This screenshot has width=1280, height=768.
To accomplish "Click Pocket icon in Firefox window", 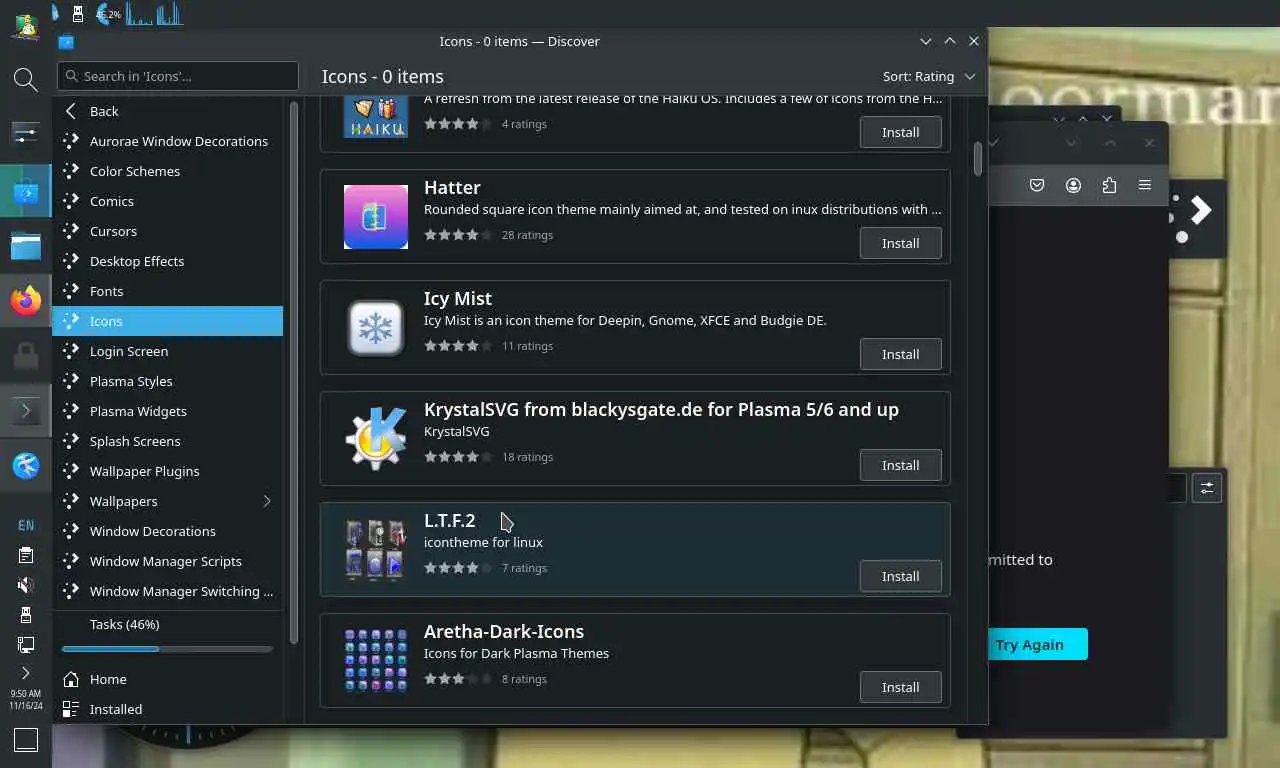I will pyautogui.click(x=1037, y=185).
